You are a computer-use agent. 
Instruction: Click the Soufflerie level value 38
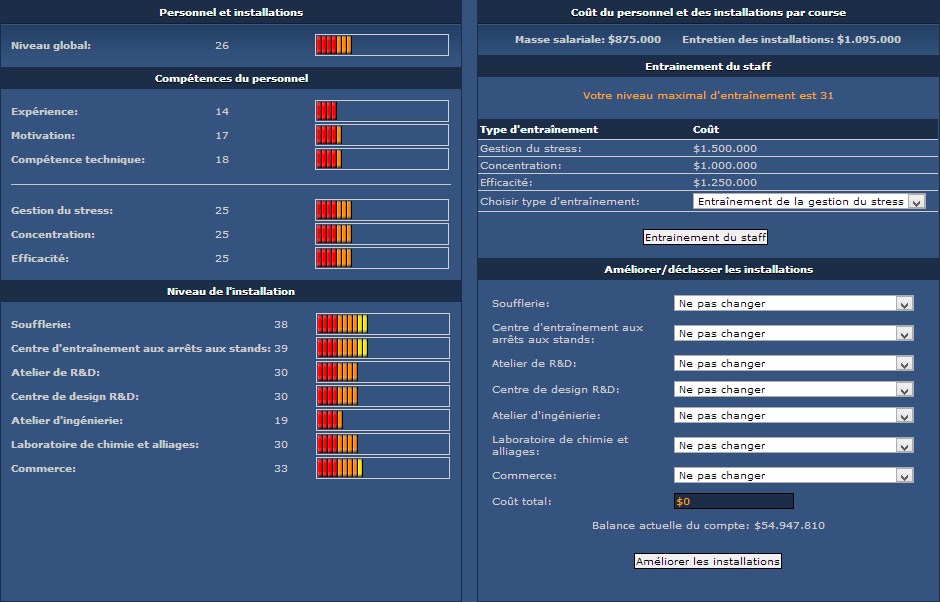point(281,324)
